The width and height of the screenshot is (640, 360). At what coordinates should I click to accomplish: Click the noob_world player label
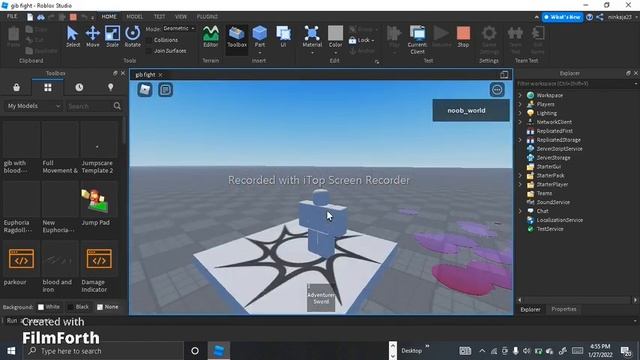click(471, 110)
